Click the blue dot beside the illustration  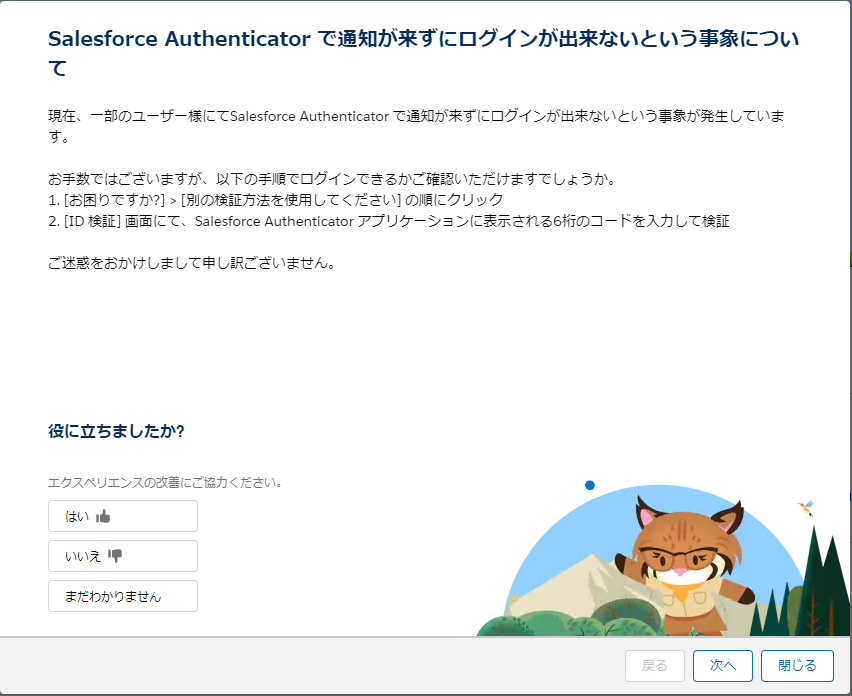[x=590, y=485]
